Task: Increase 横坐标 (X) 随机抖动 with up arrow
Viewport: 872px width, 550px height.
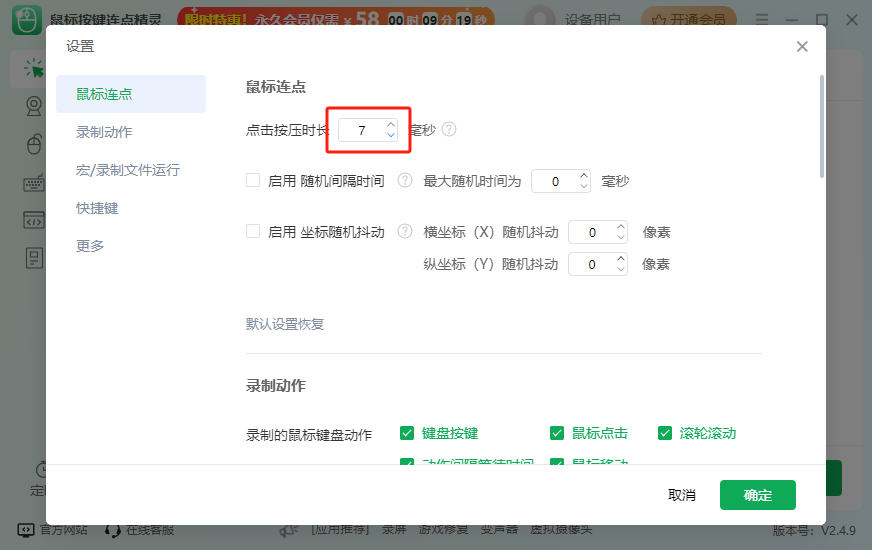Action: [621, 226]
